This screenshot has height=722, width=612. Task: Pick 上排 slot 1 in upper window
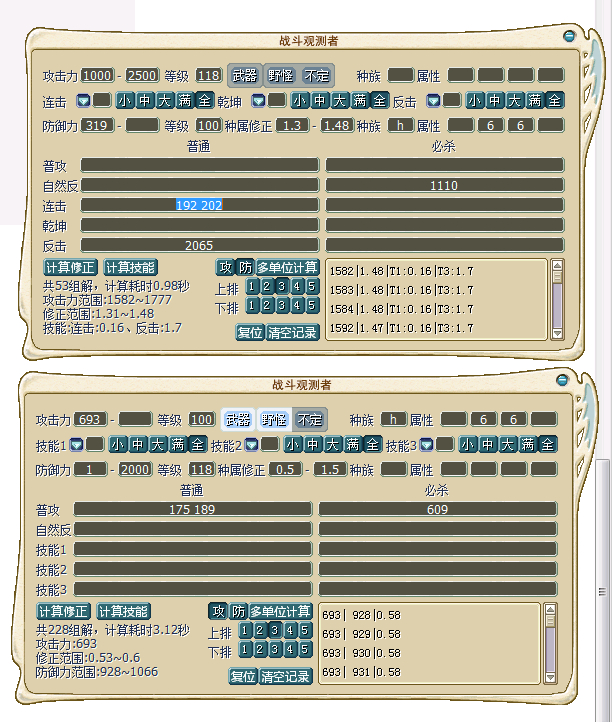point(252,286)
